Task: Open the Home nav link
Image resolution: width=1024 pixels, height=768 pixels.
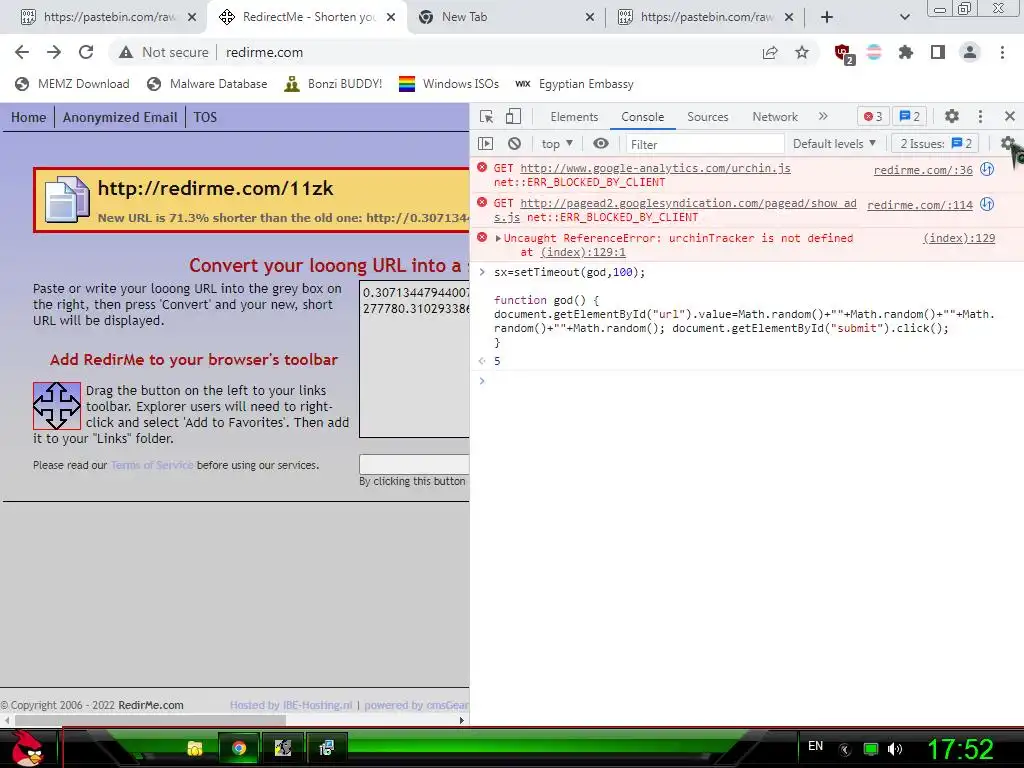Action: [29, 118]
